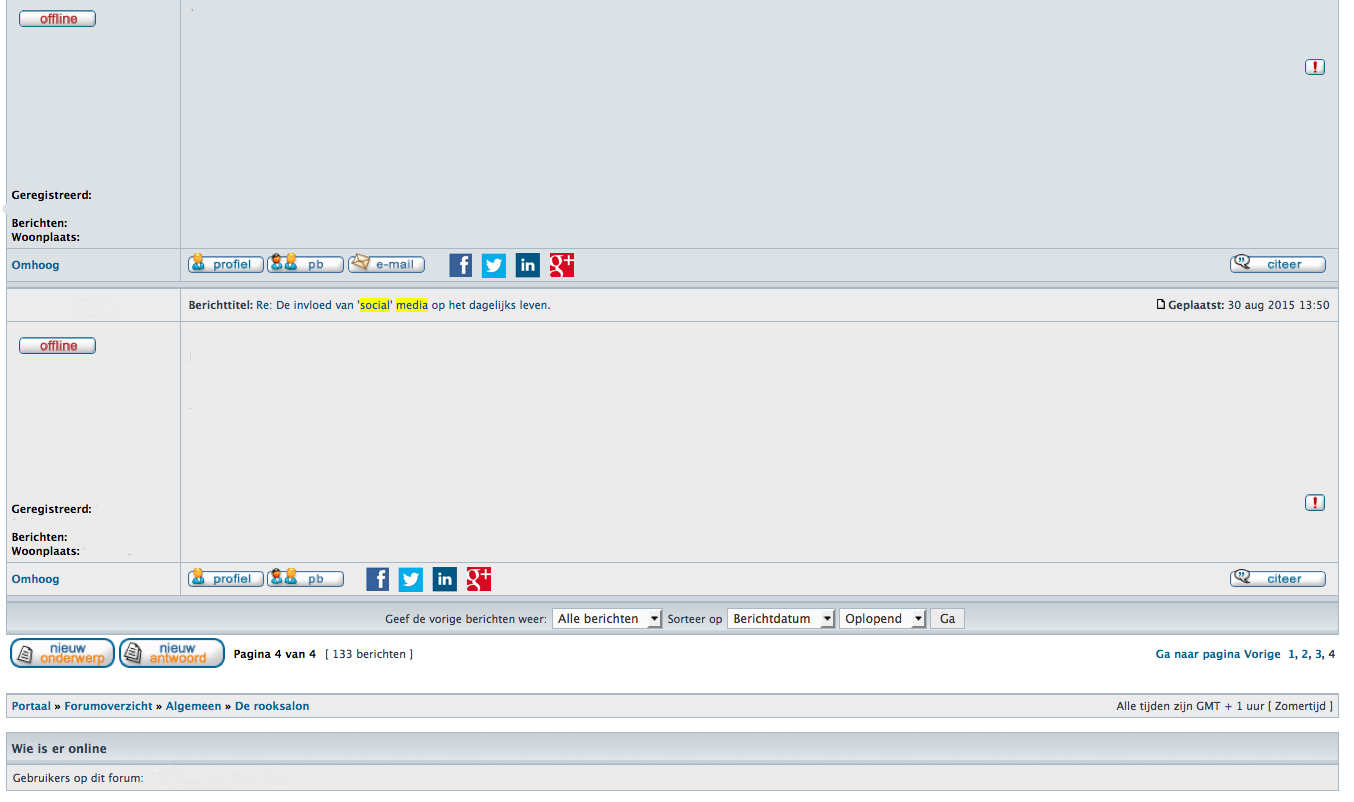This screenshot has width=1354, height=802.
Task: Click the Ga button
Action: coord(947,619)
